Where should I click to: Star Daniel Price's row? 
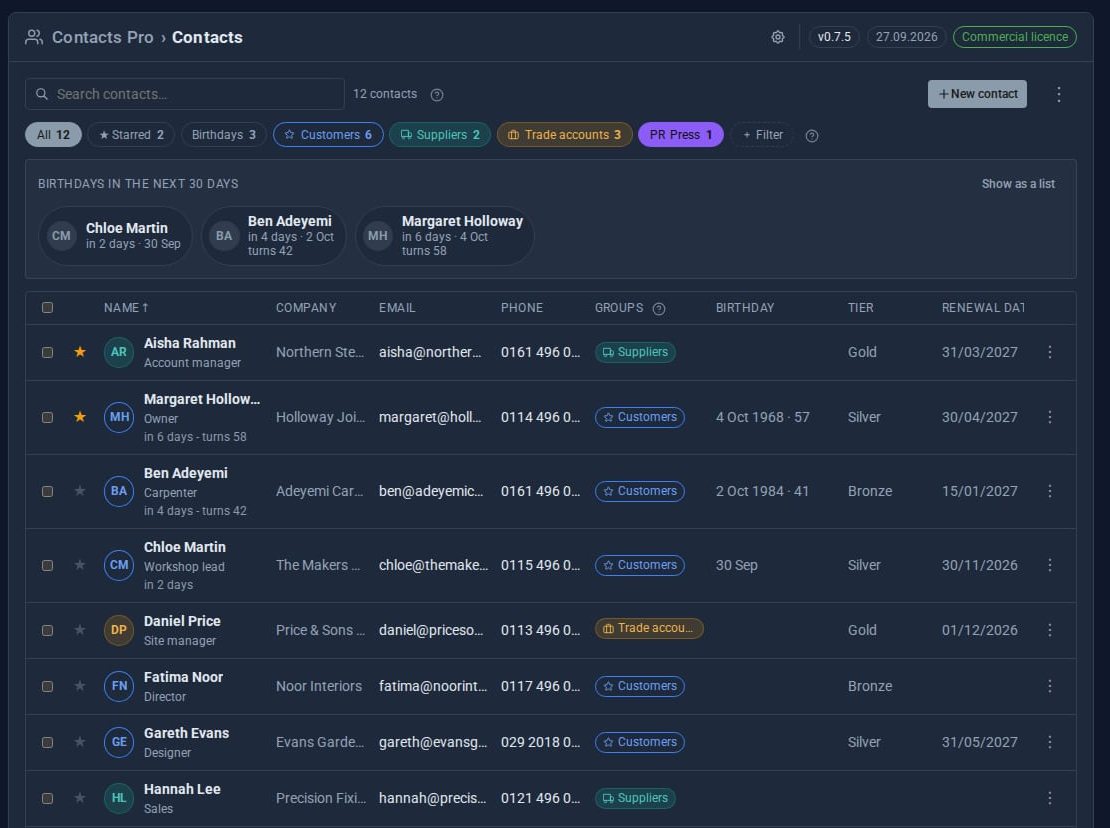coord(80,630)
